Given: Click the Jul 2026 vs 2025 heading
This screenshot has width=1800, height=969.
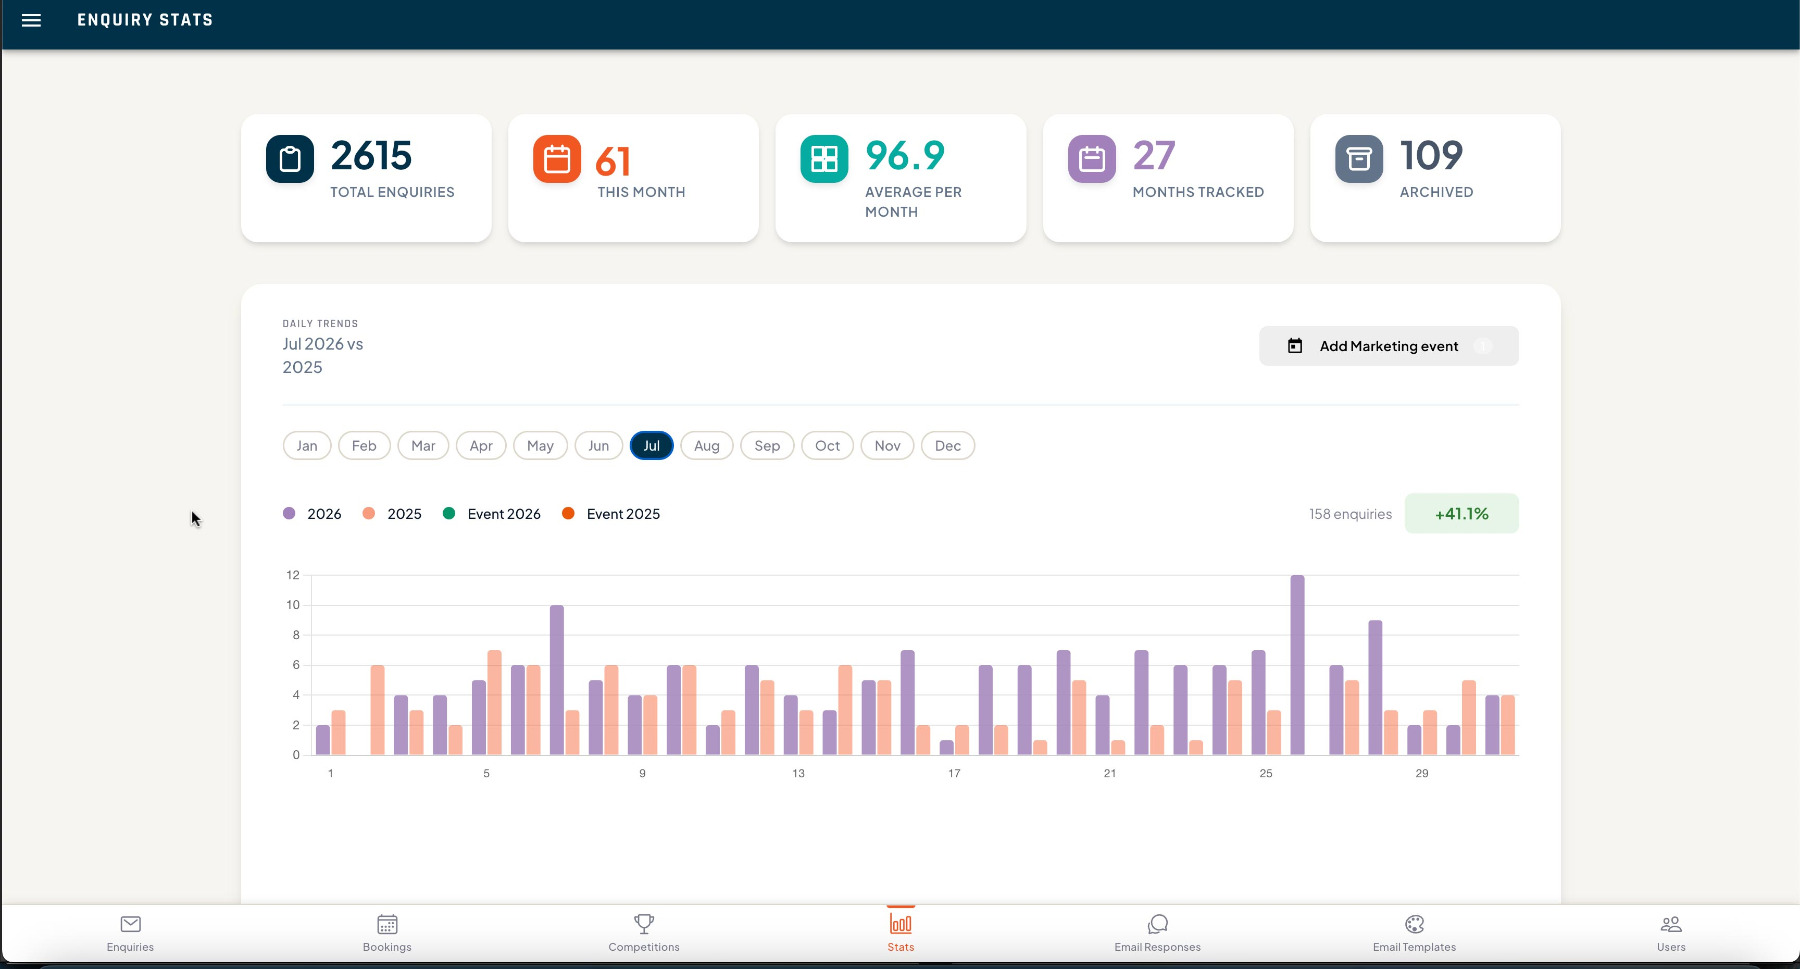Looking at the screenshot, I should (x=323, y=356).
